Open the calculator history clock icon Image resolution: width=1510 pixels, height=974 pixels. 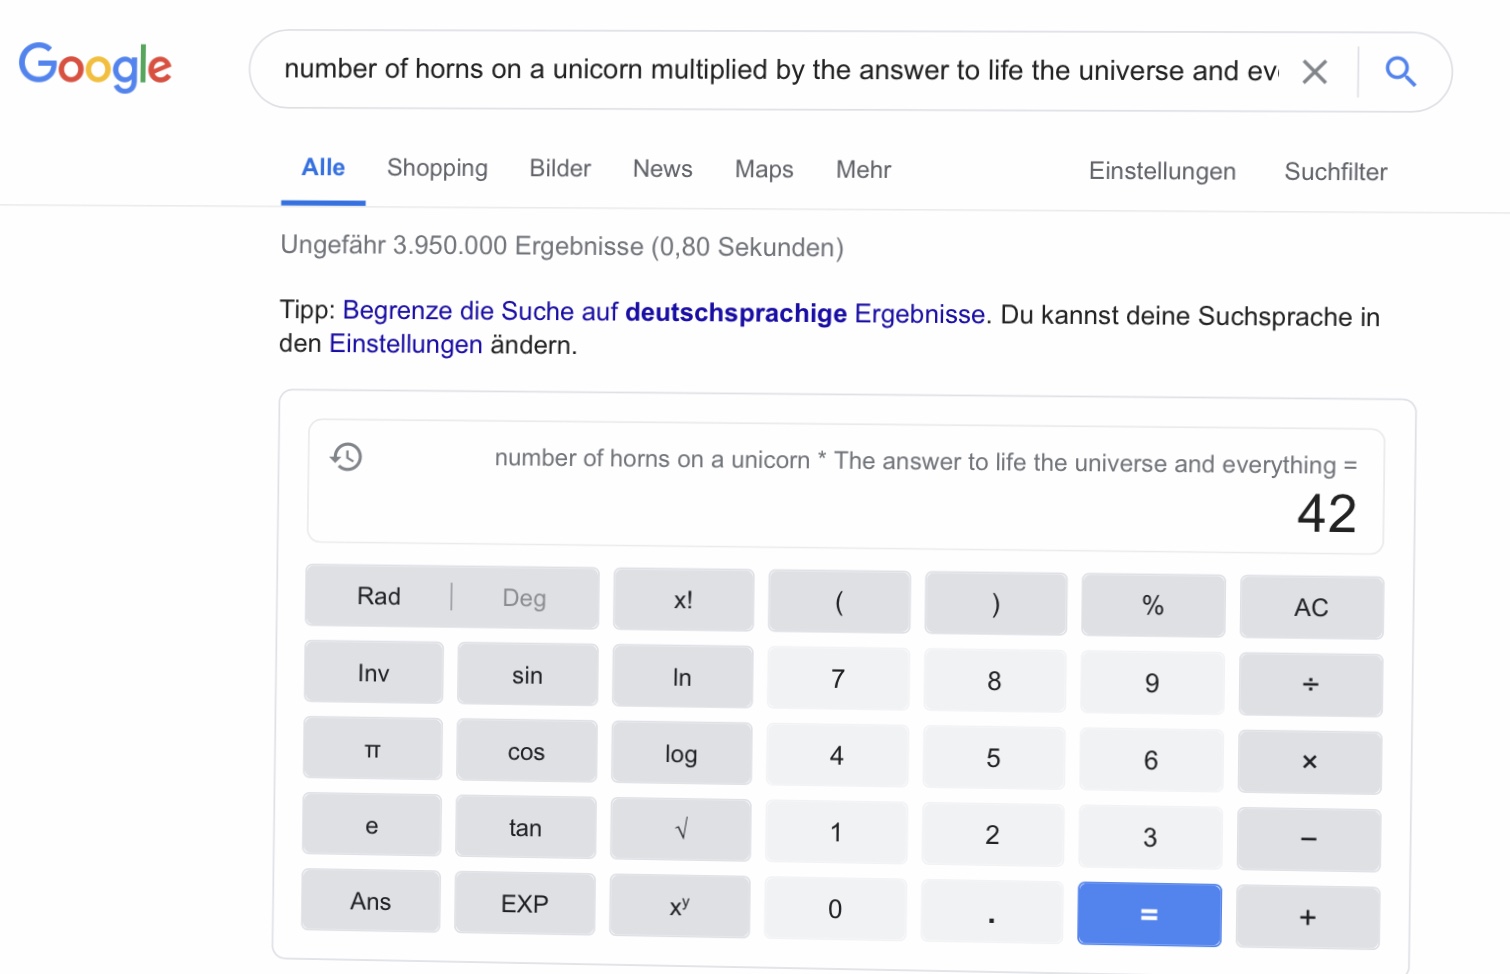(346, 457)
